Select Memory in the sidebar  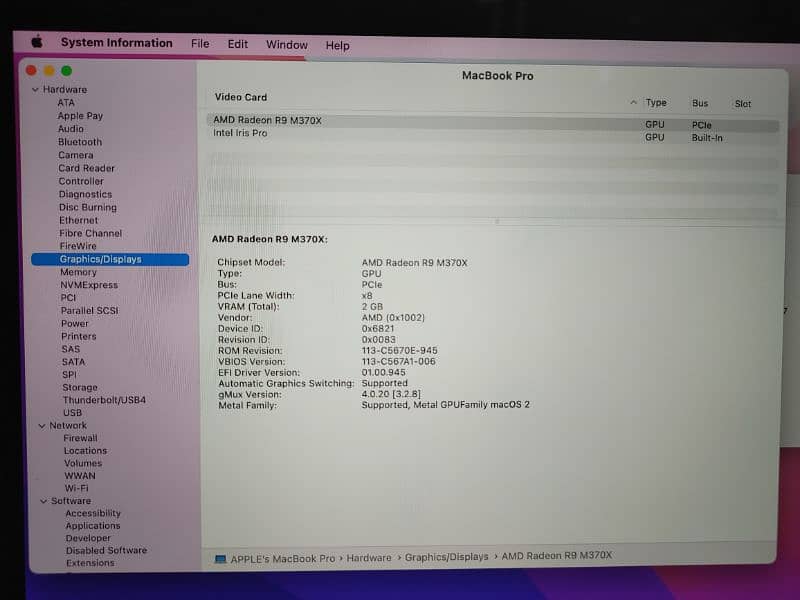[x=78, y=272]
